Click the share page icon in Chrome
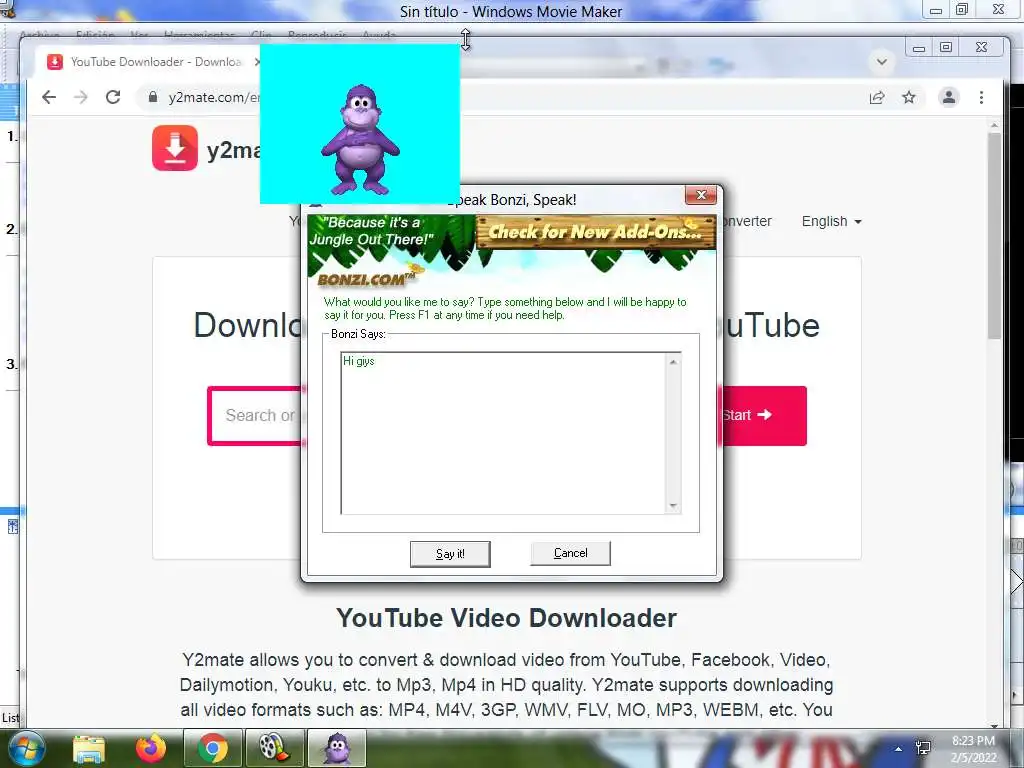Screen dimensions: 1024x768 click(877, 97)
